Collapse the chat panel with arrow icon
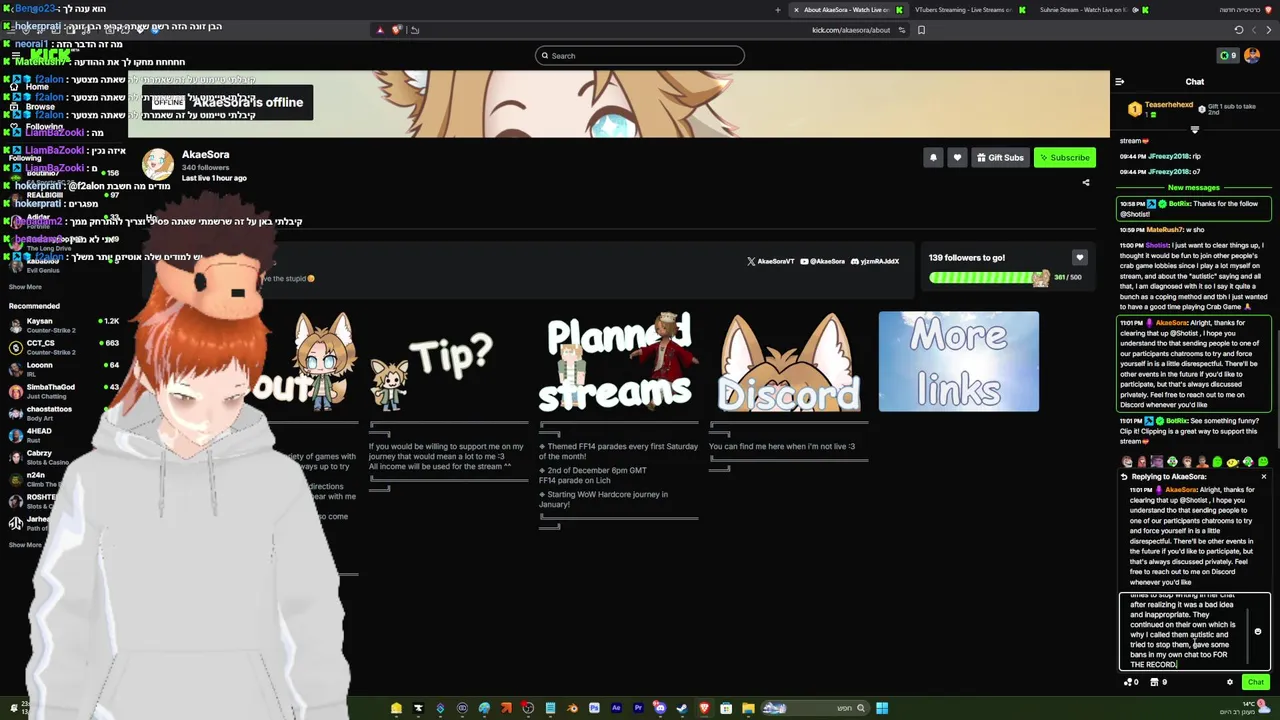The height and width of the screenshot is (720, 1280). click(x=1120, y=82)
